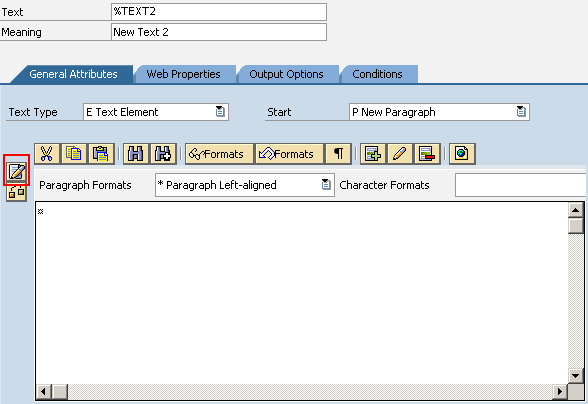This screenshot has width=588, height=404.
Task: Click the Change Field pencil icon
Action: pos(399,154)
